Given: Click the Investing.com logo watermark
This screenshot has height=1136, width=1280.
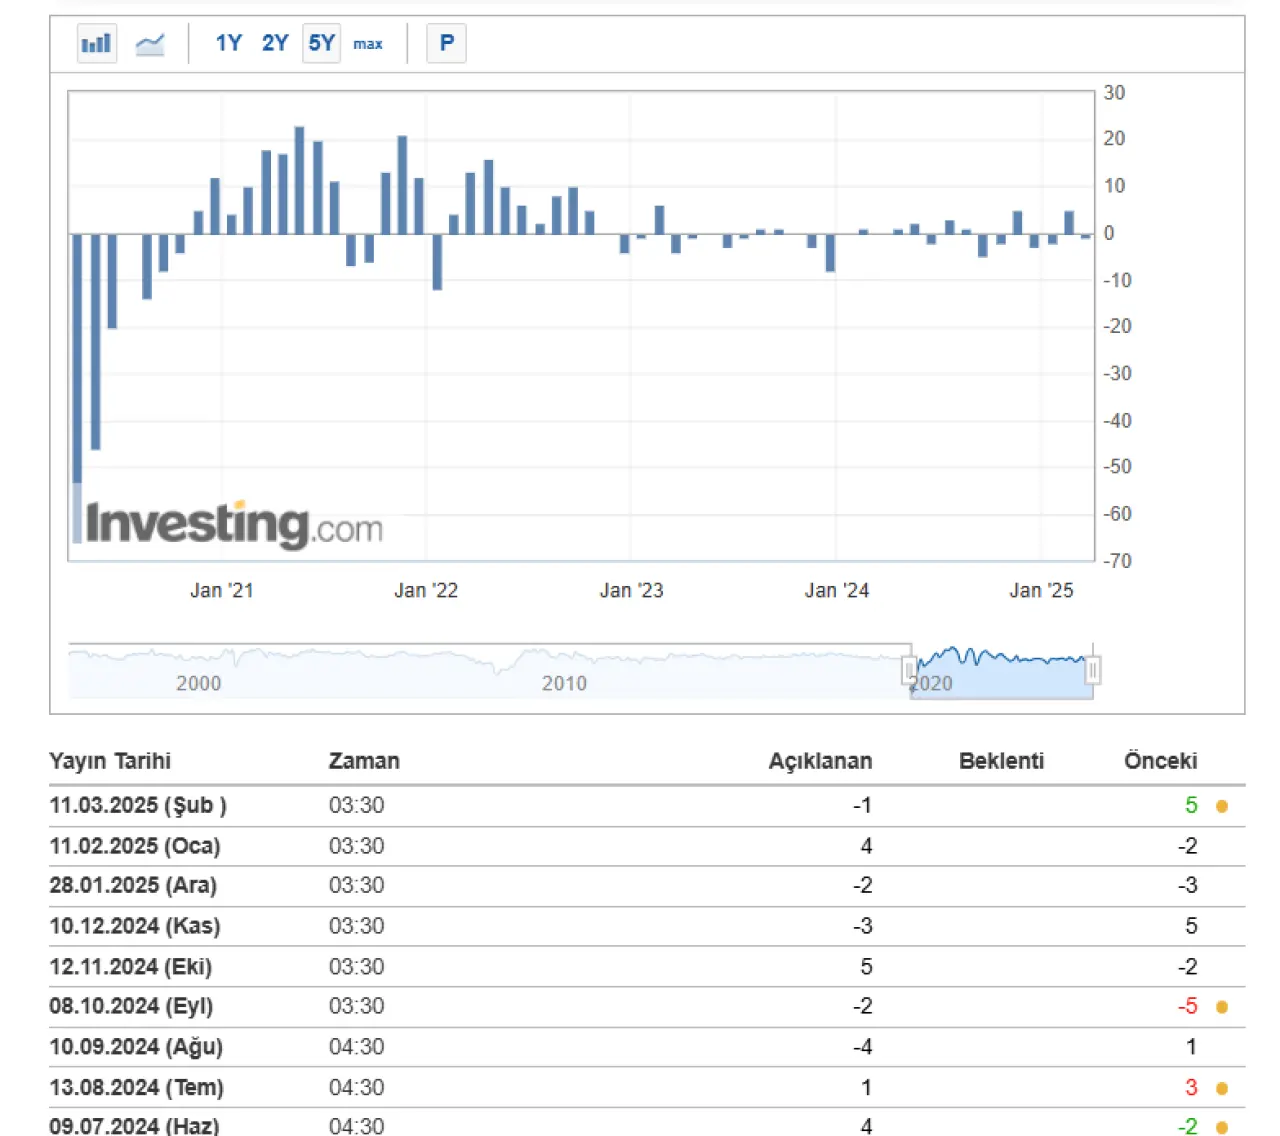Looking at the screenshot, I should 234,524.
